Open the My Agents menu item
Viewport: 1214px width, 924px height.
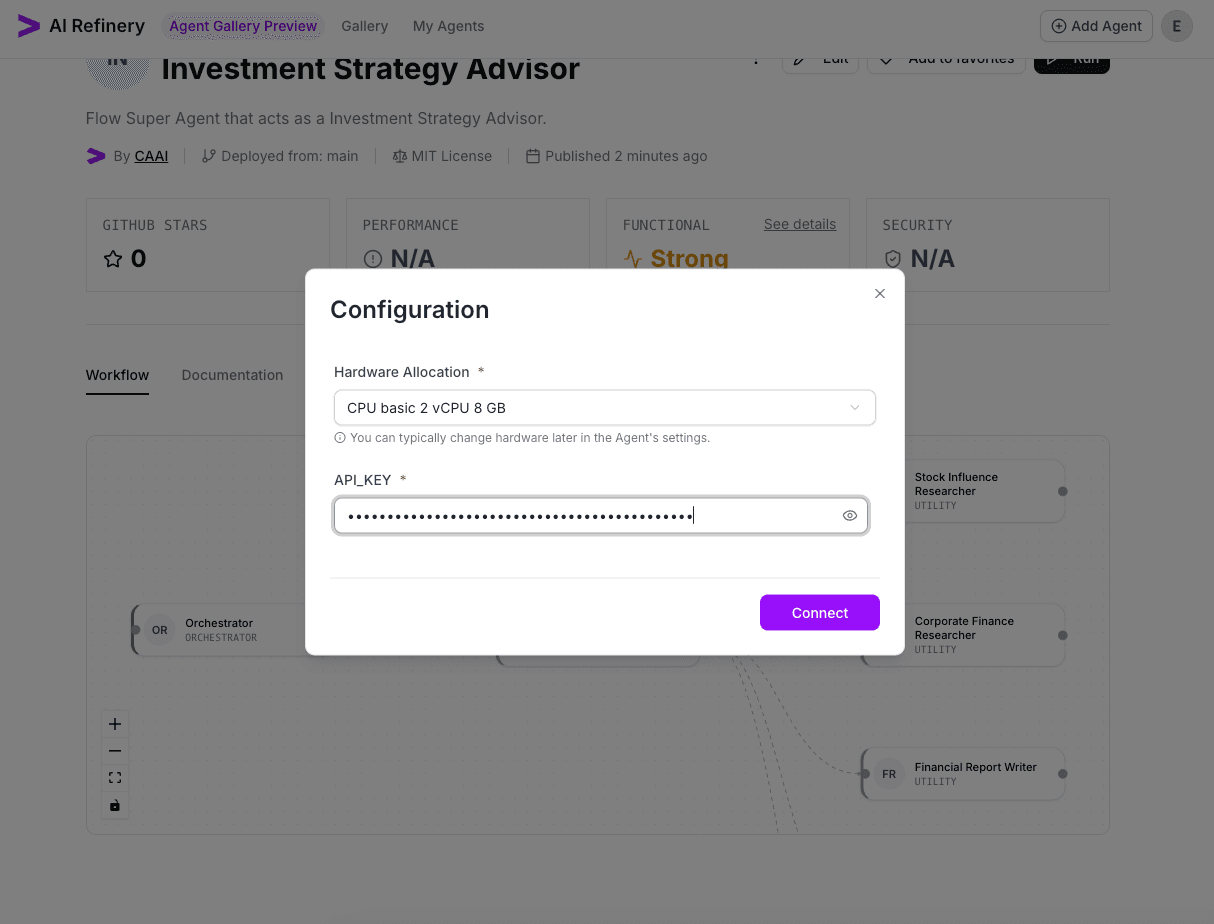pyautogui.click(x=448, y=26)
